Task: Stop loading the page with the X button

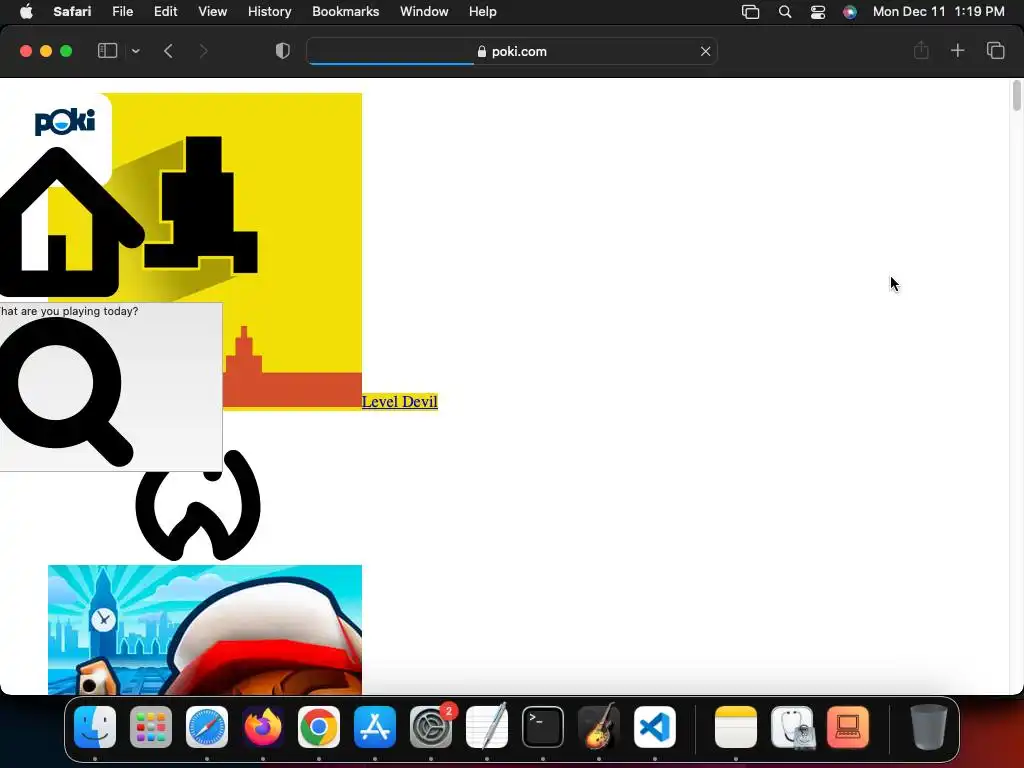Action: click(705, 51)
